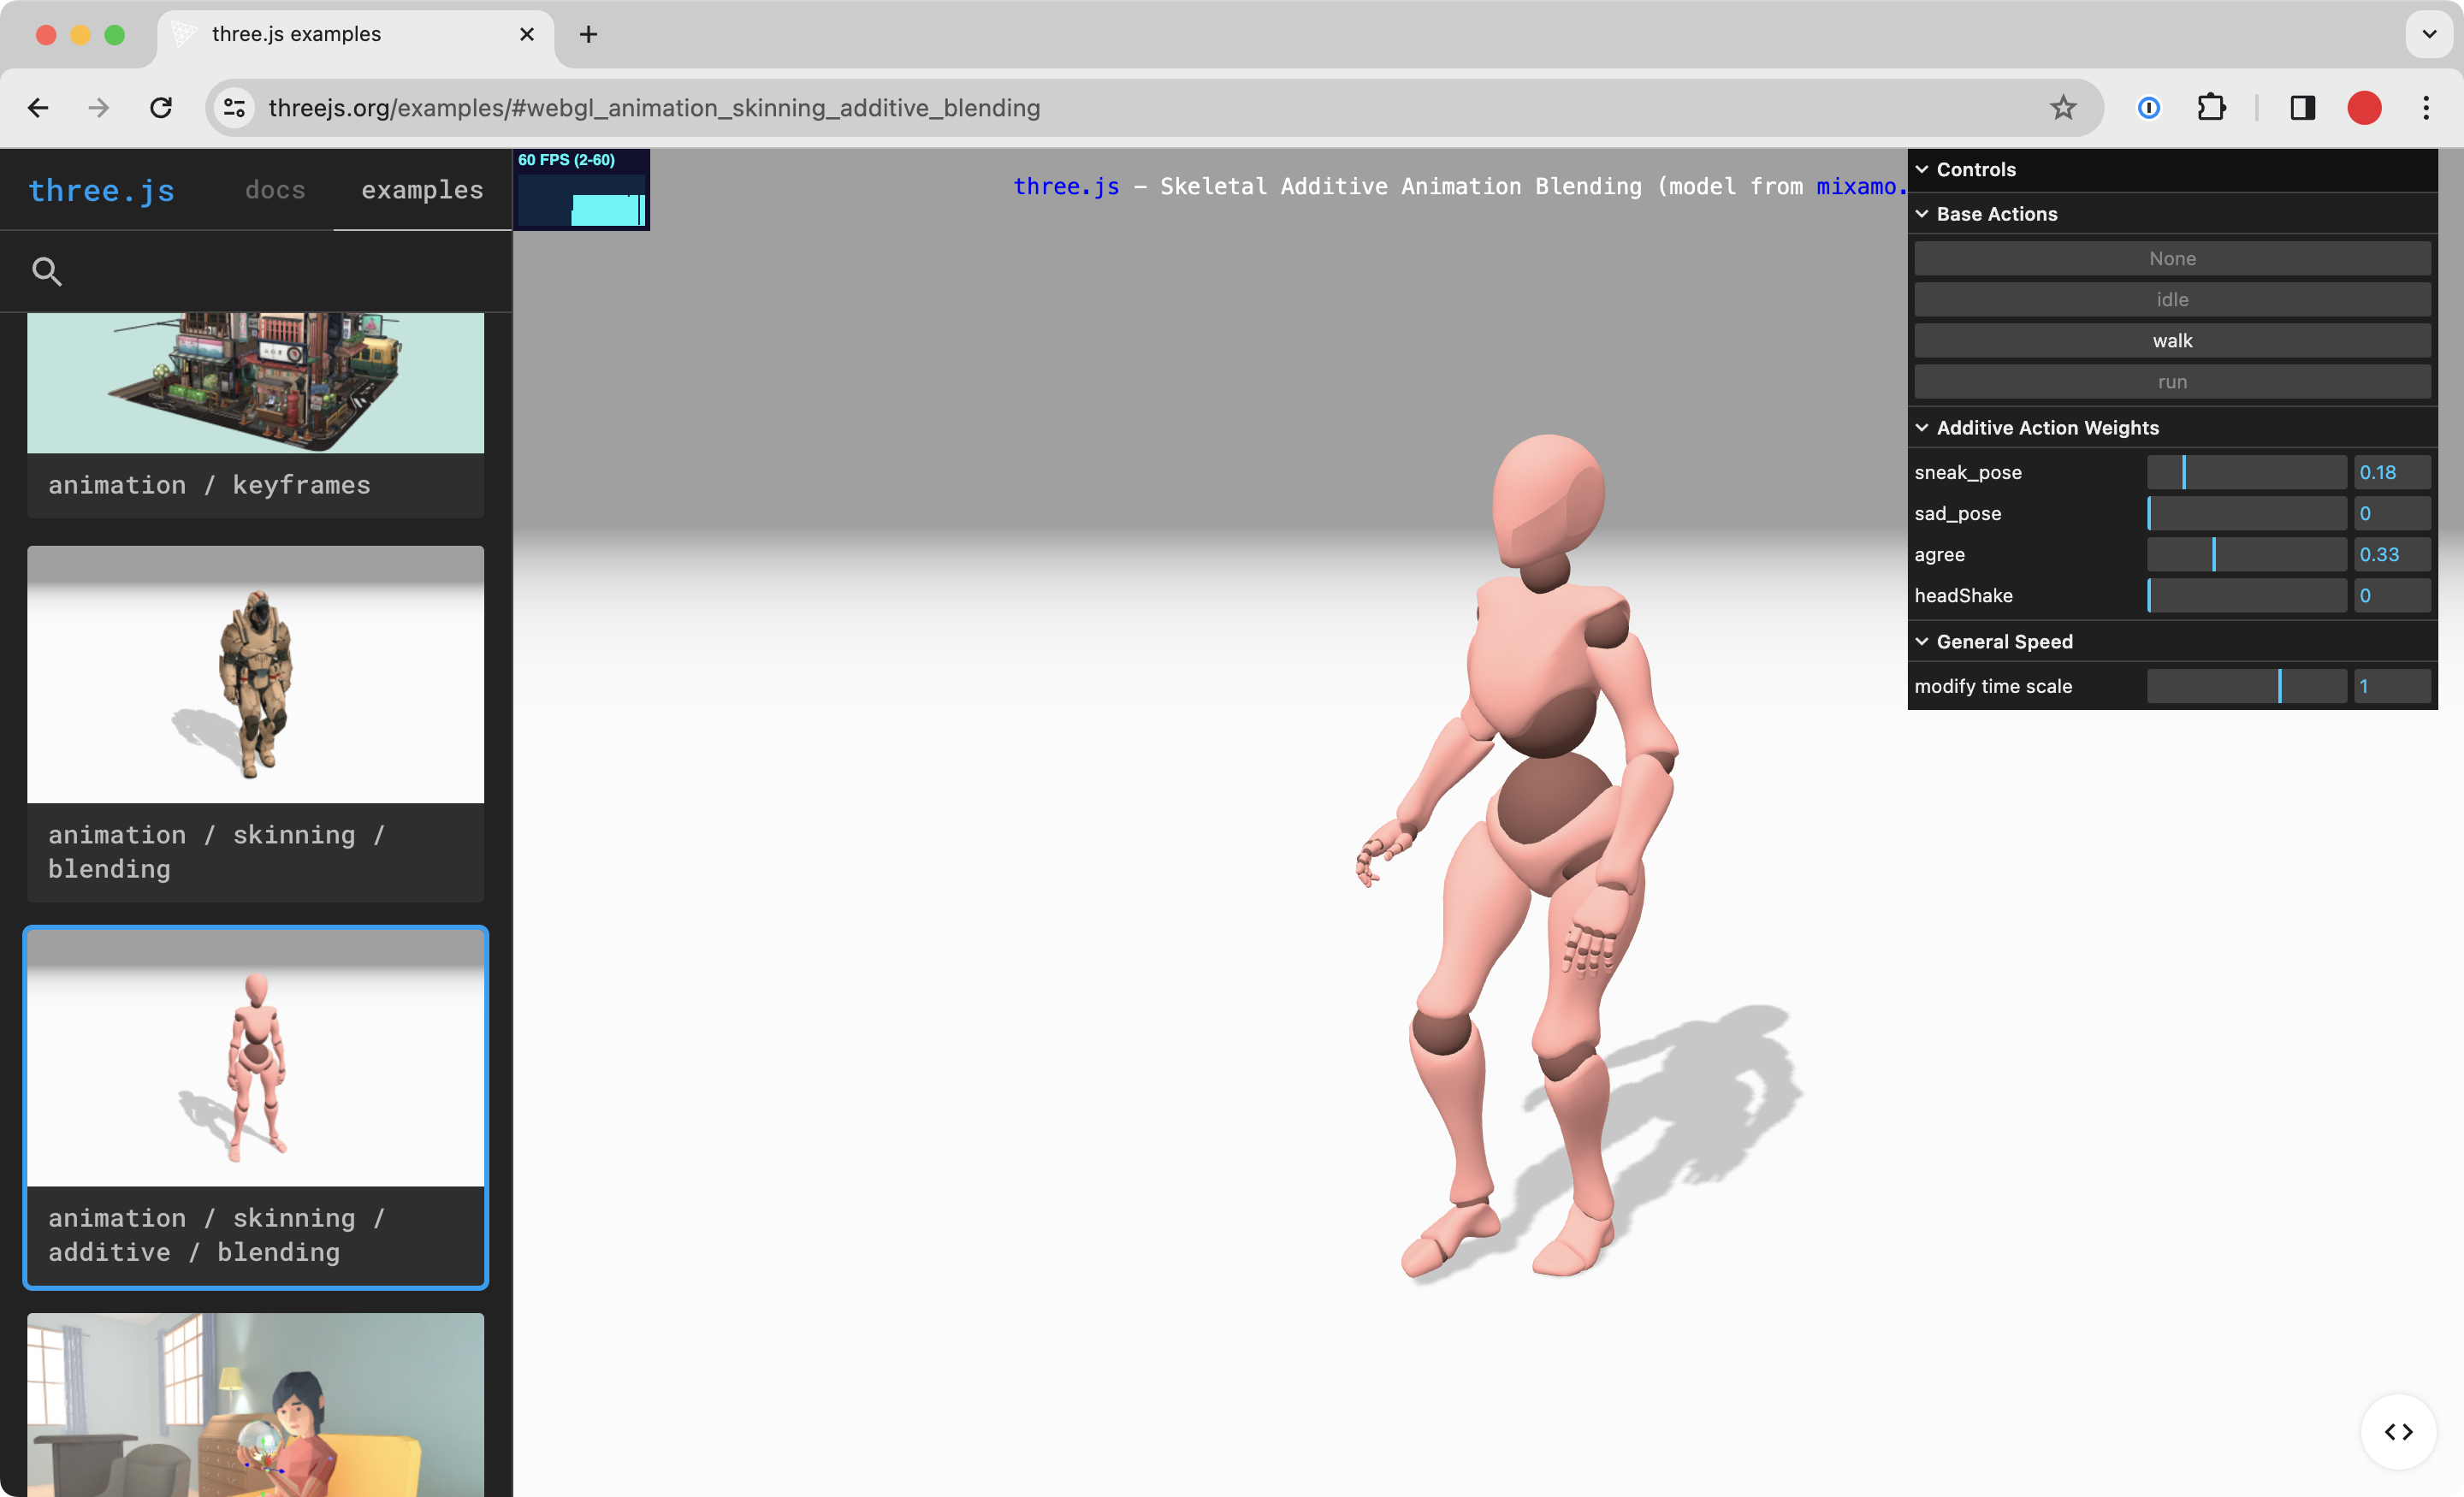The height and width of the screenshot is (1497, 2464).
Task: Switch to the docs tab
Action: (275, 190)
